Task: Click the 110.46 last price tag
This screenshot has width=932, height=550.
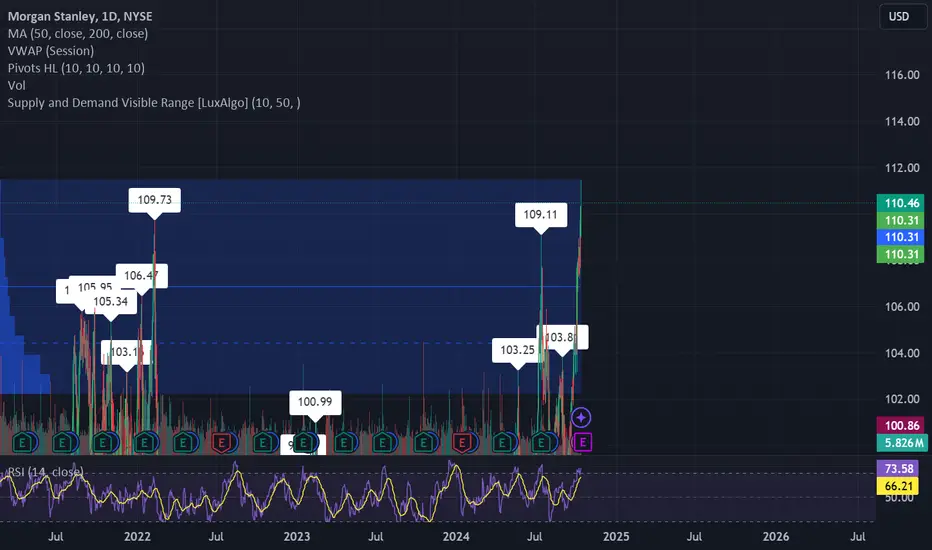Action: pyautogui.click(x=900, y=203)
